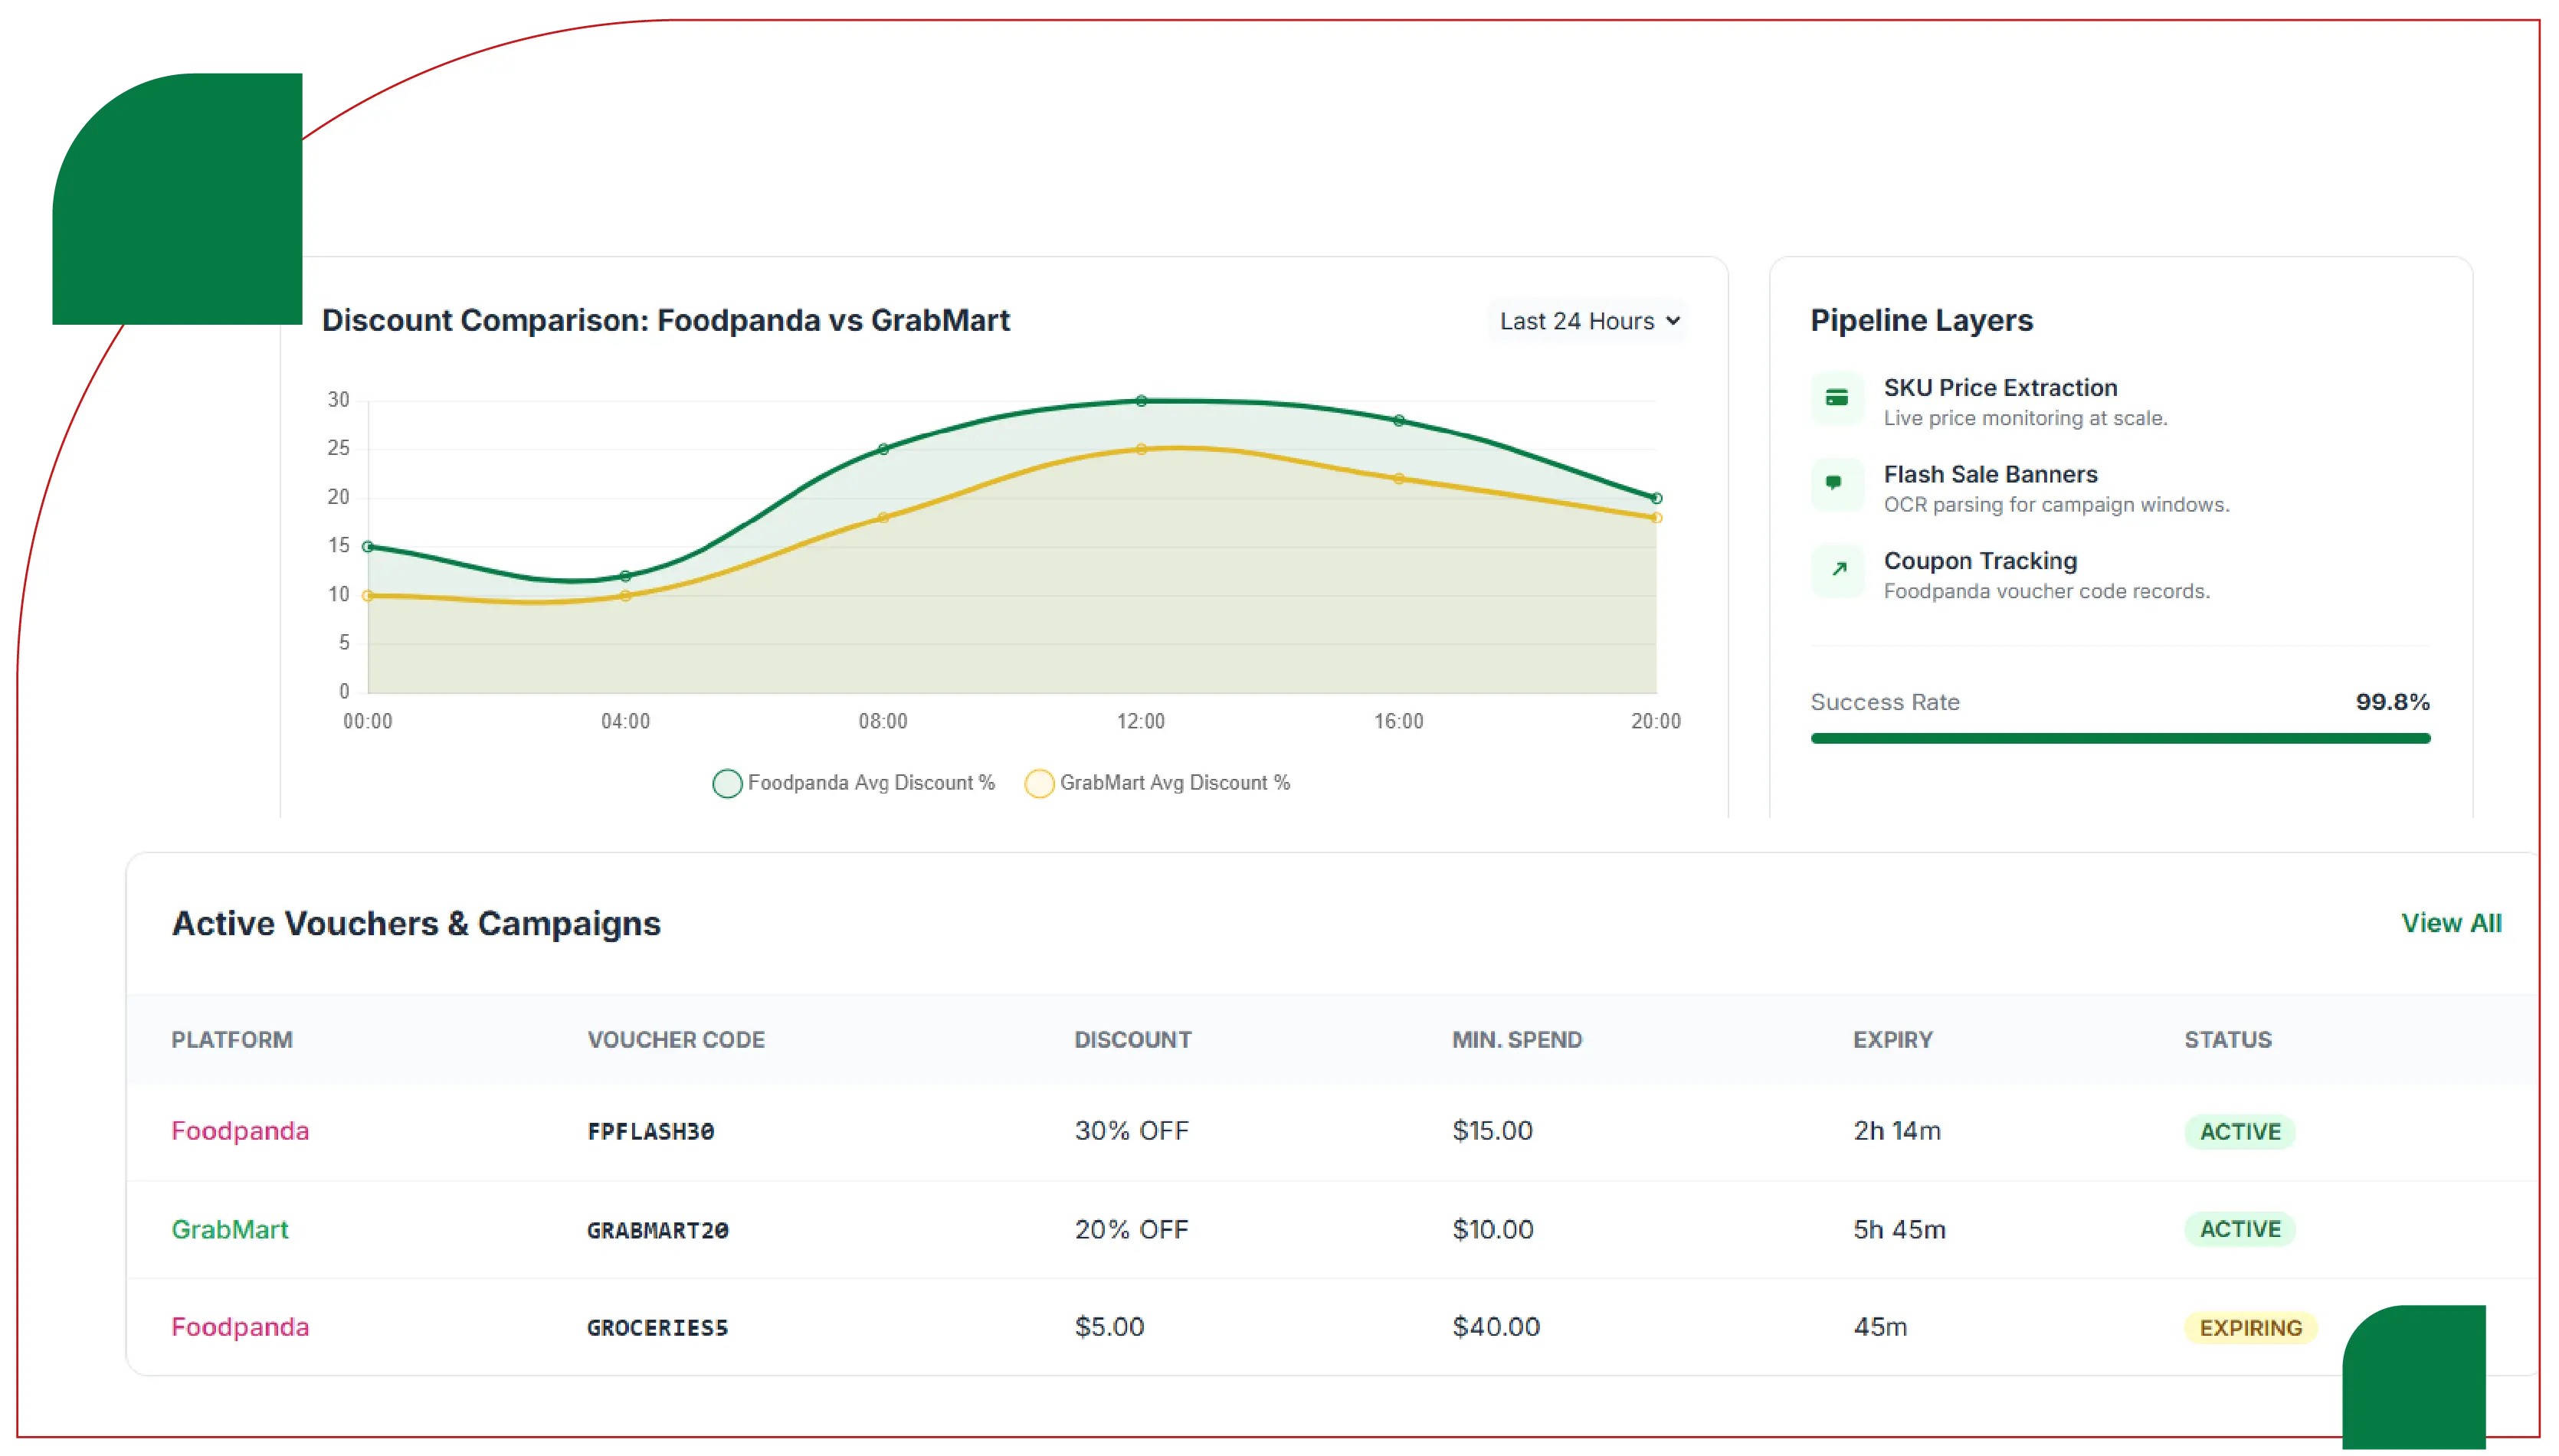The image size is (2559, 1456).
Task: Click the GrabMart platform link
Action: tap(230, 1229)
